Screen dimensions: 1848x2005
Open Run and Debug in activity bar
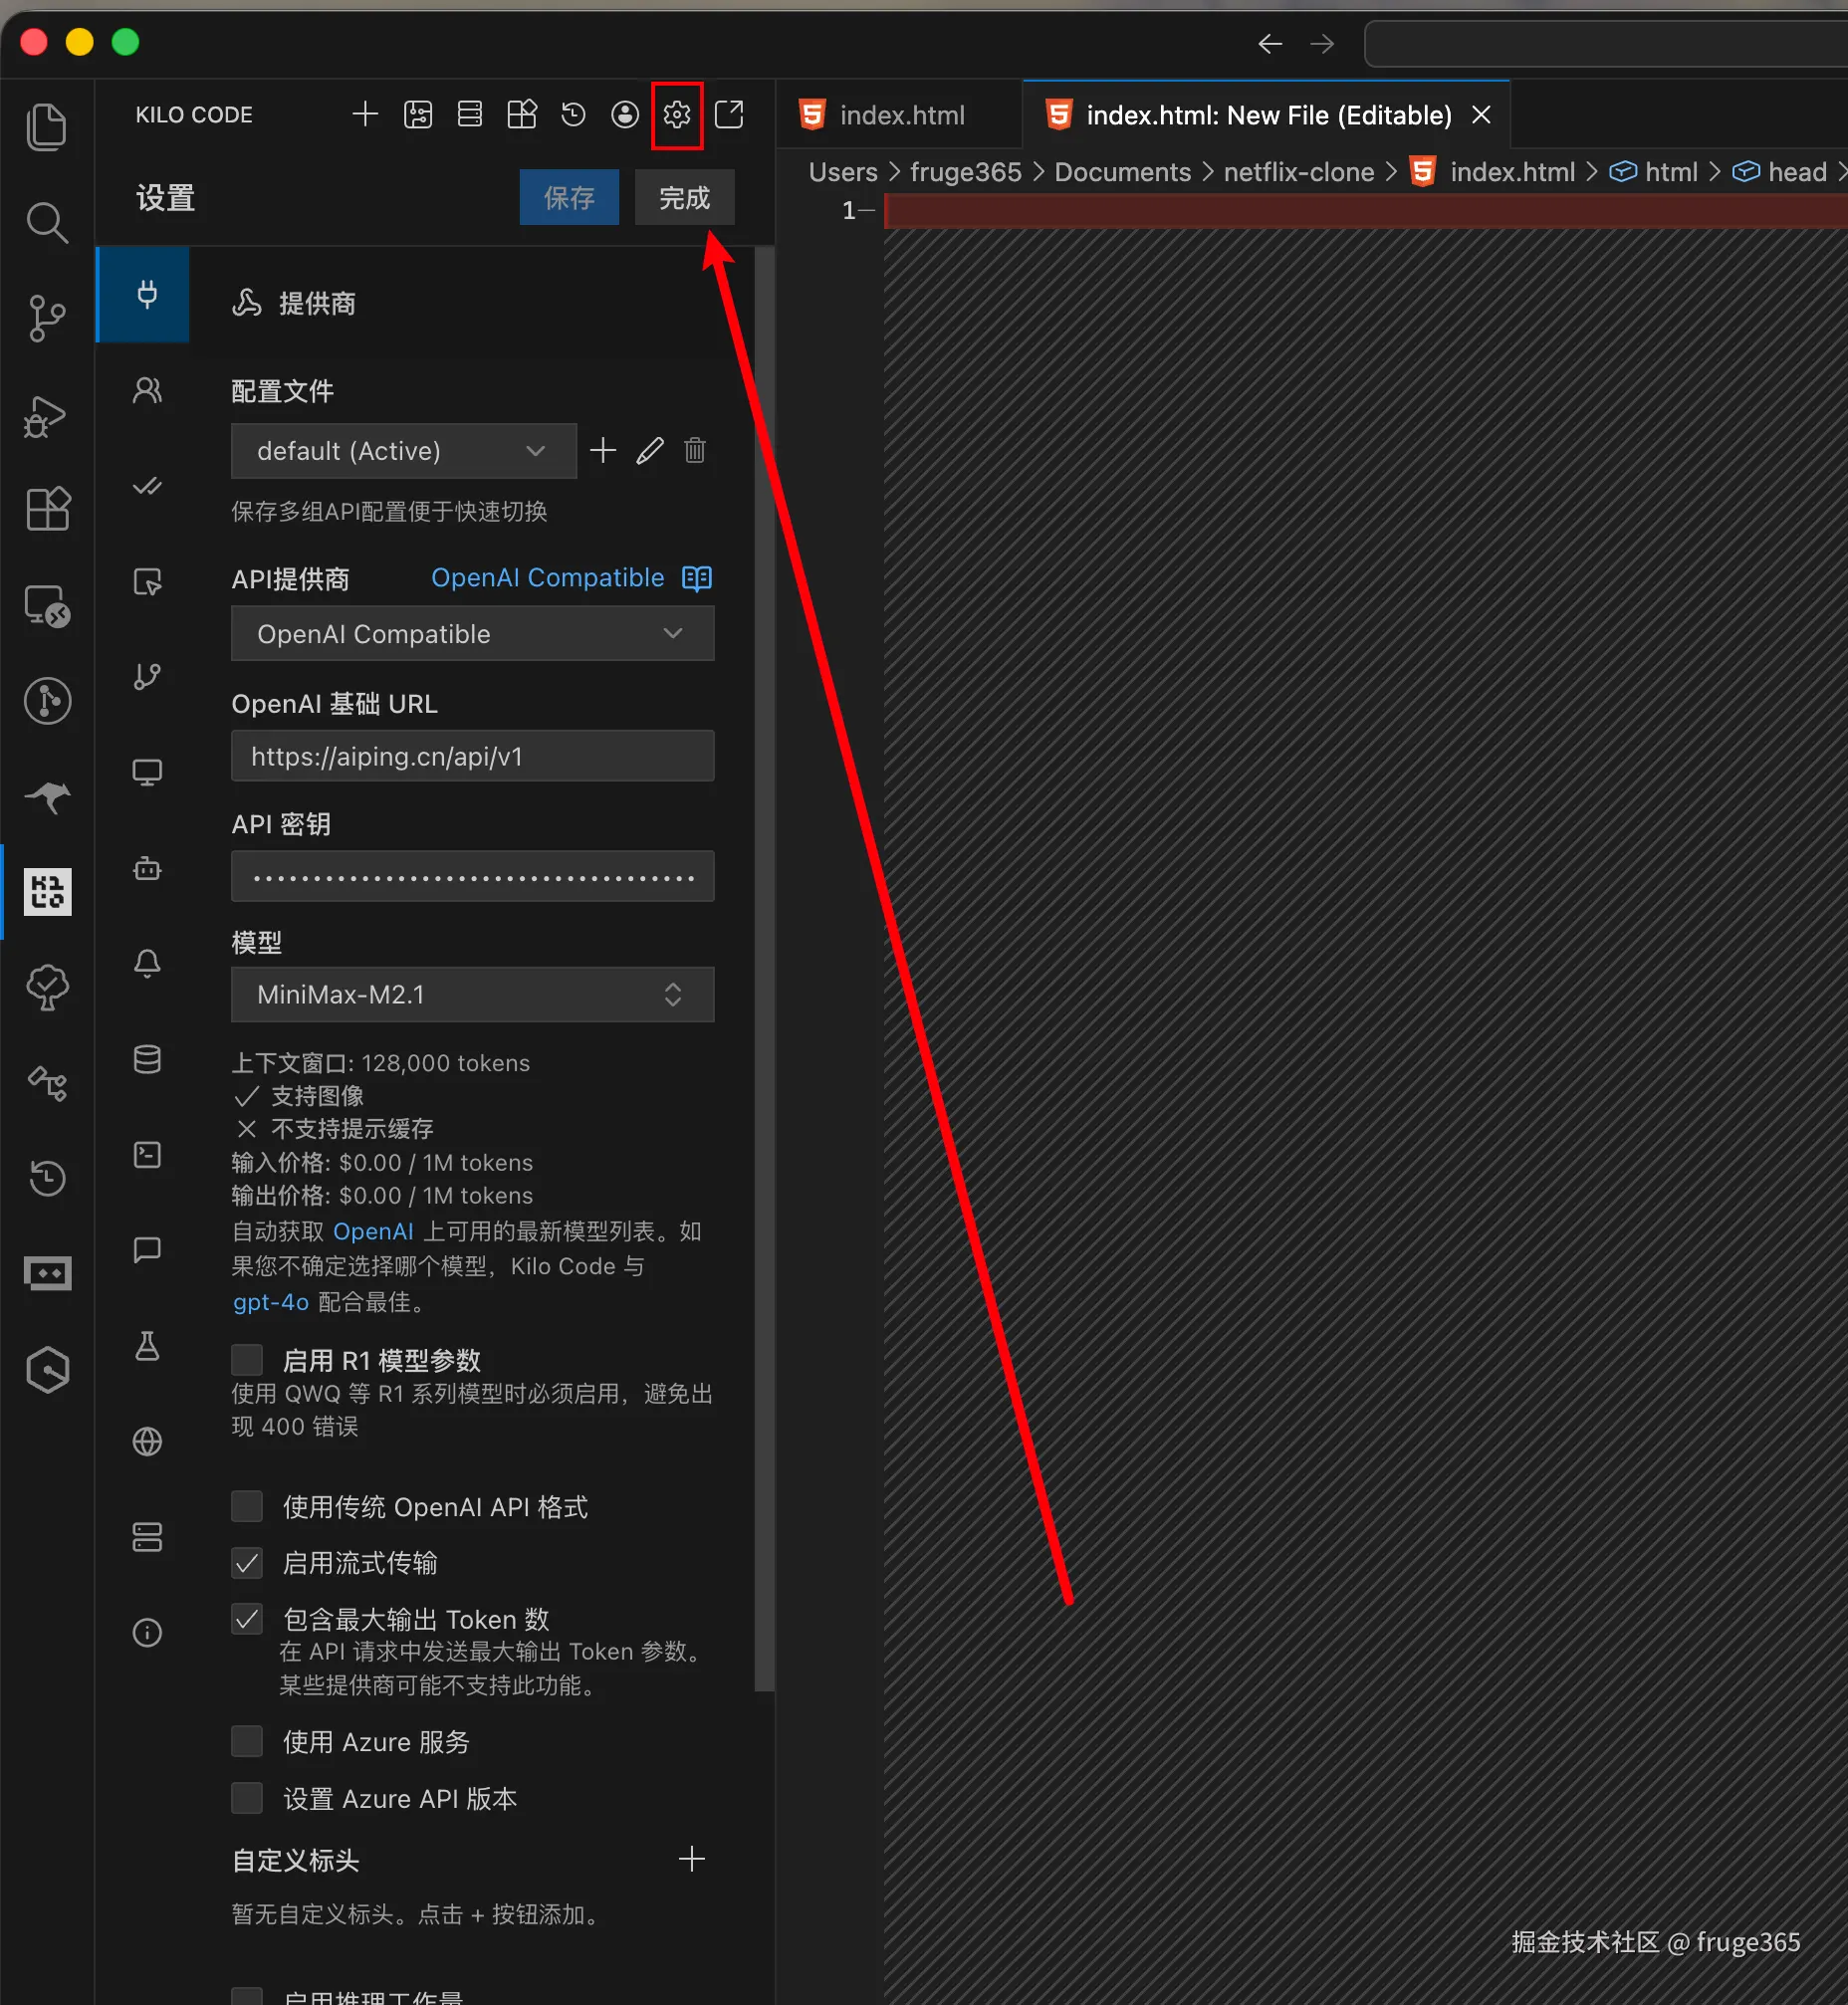coord(47,416)
